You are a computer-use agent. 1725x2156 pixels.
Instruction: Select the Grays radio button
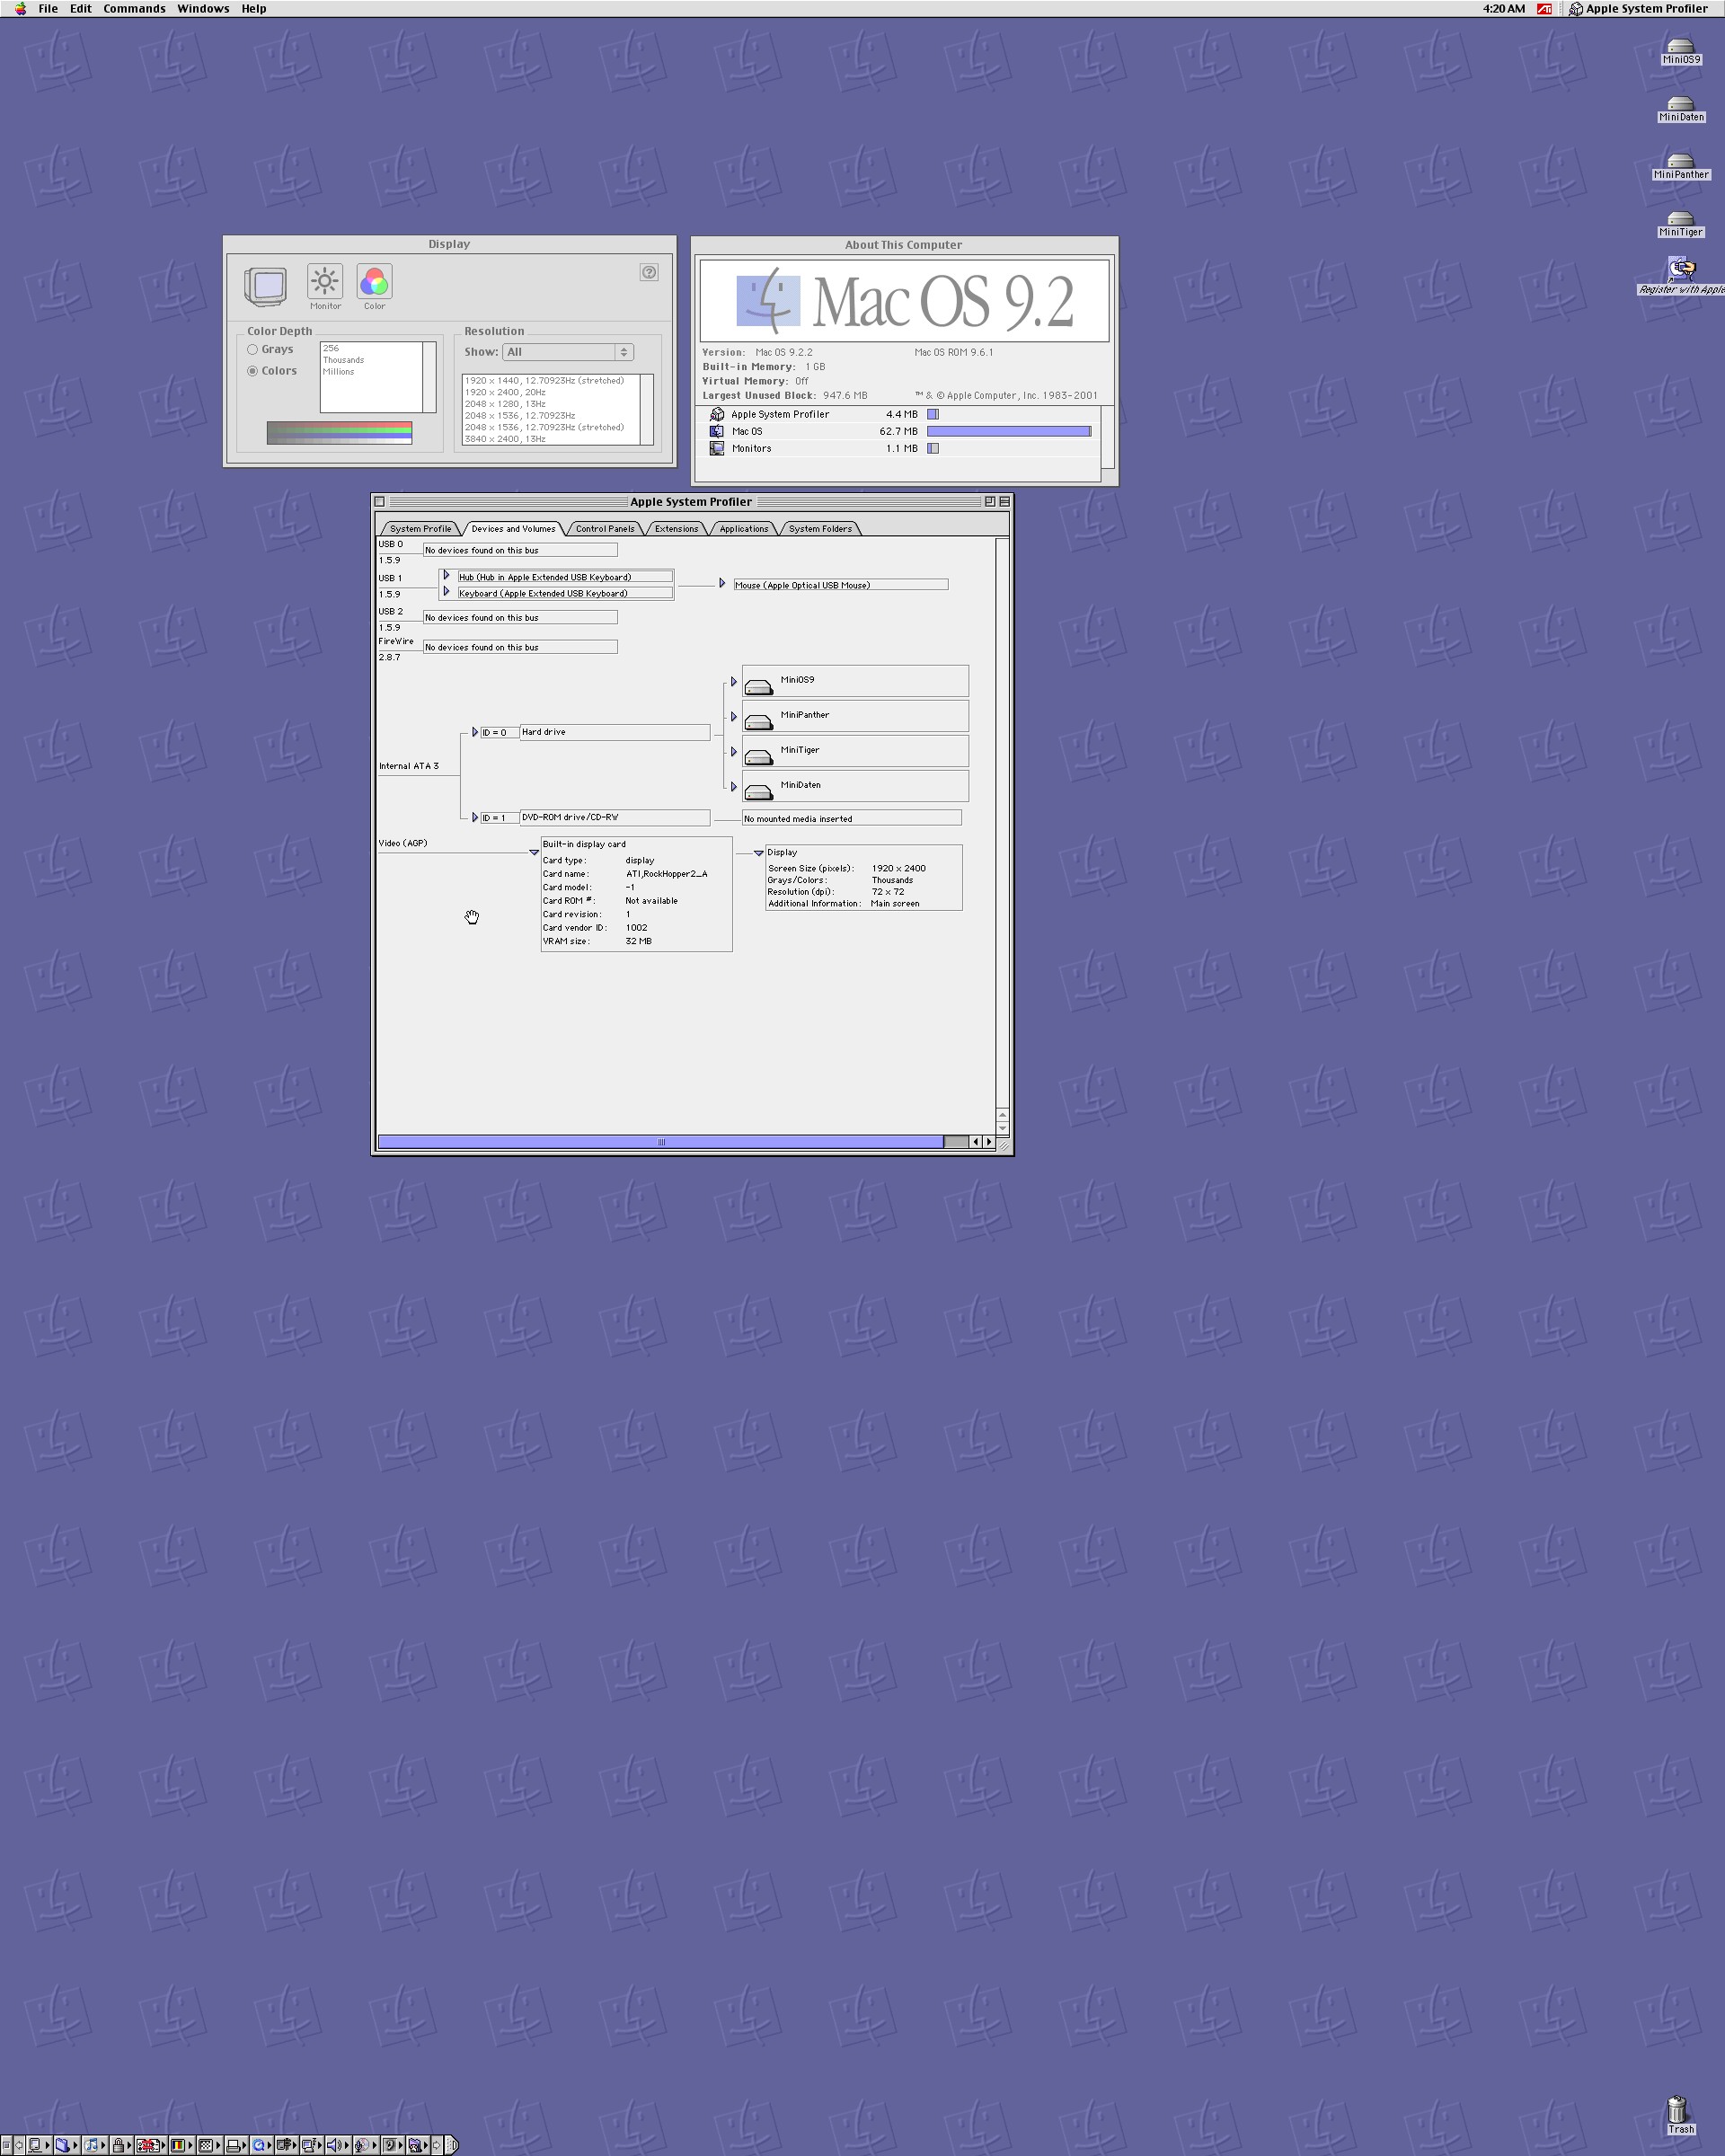[x=253, y=349]
